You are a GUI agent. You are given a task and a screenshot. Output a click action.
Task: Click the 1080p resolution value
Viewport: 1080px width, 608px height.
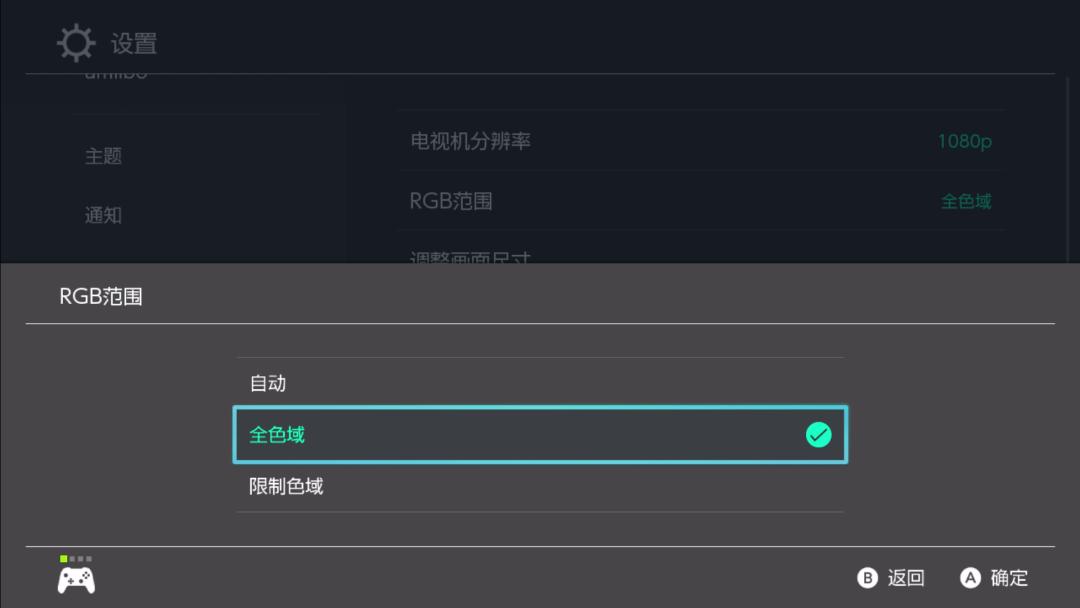[963, 142]
